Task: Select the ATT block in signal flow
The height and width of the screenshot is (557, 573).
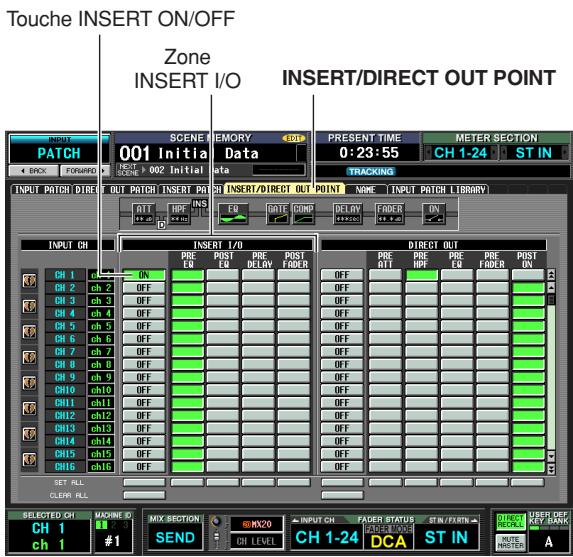Action: tap(144, 213)
